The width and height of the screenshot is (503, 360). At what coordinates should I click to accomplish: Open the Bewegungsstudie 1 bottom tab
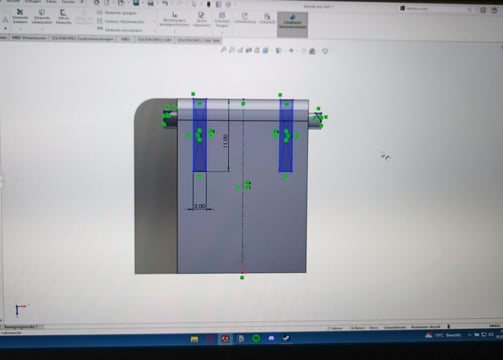[22, 327]
